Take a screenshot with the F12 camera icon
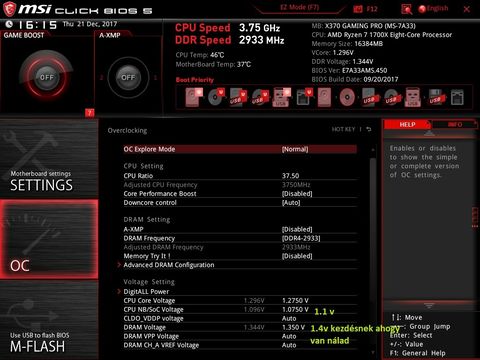Image resolution: width=480 pixels, height=360 pixels. click(358, 9)
